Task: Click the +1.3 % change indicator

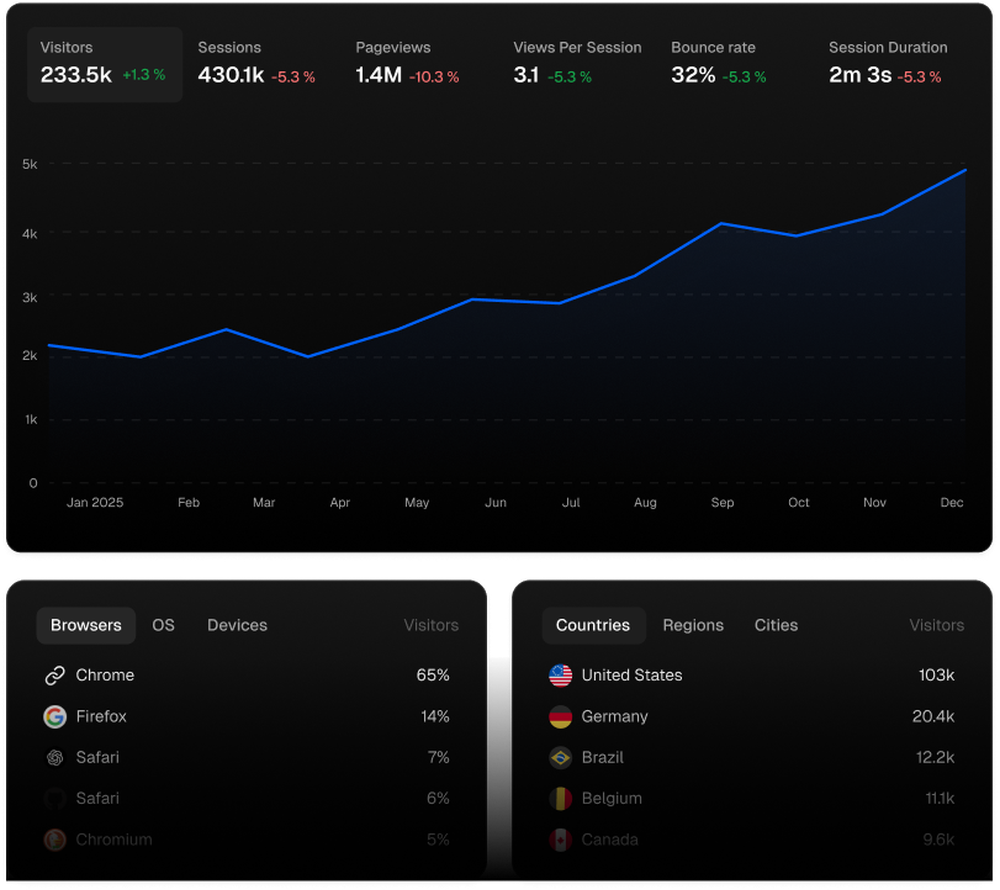Action: click(144, 75)
